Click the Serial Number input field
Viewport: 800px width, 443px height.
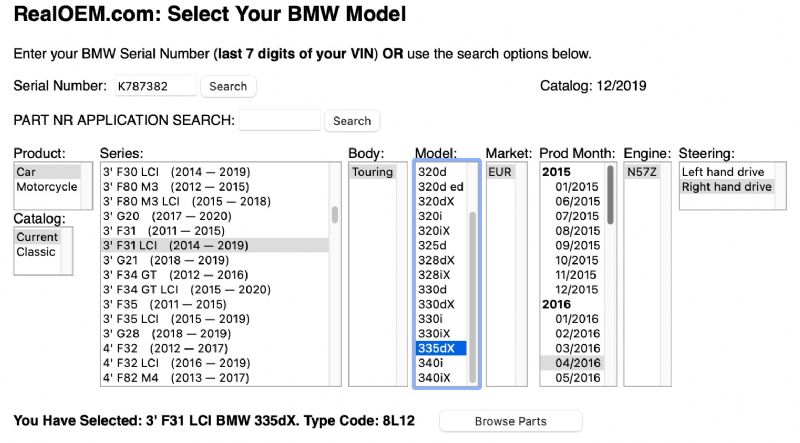click(x=155, y=87)
